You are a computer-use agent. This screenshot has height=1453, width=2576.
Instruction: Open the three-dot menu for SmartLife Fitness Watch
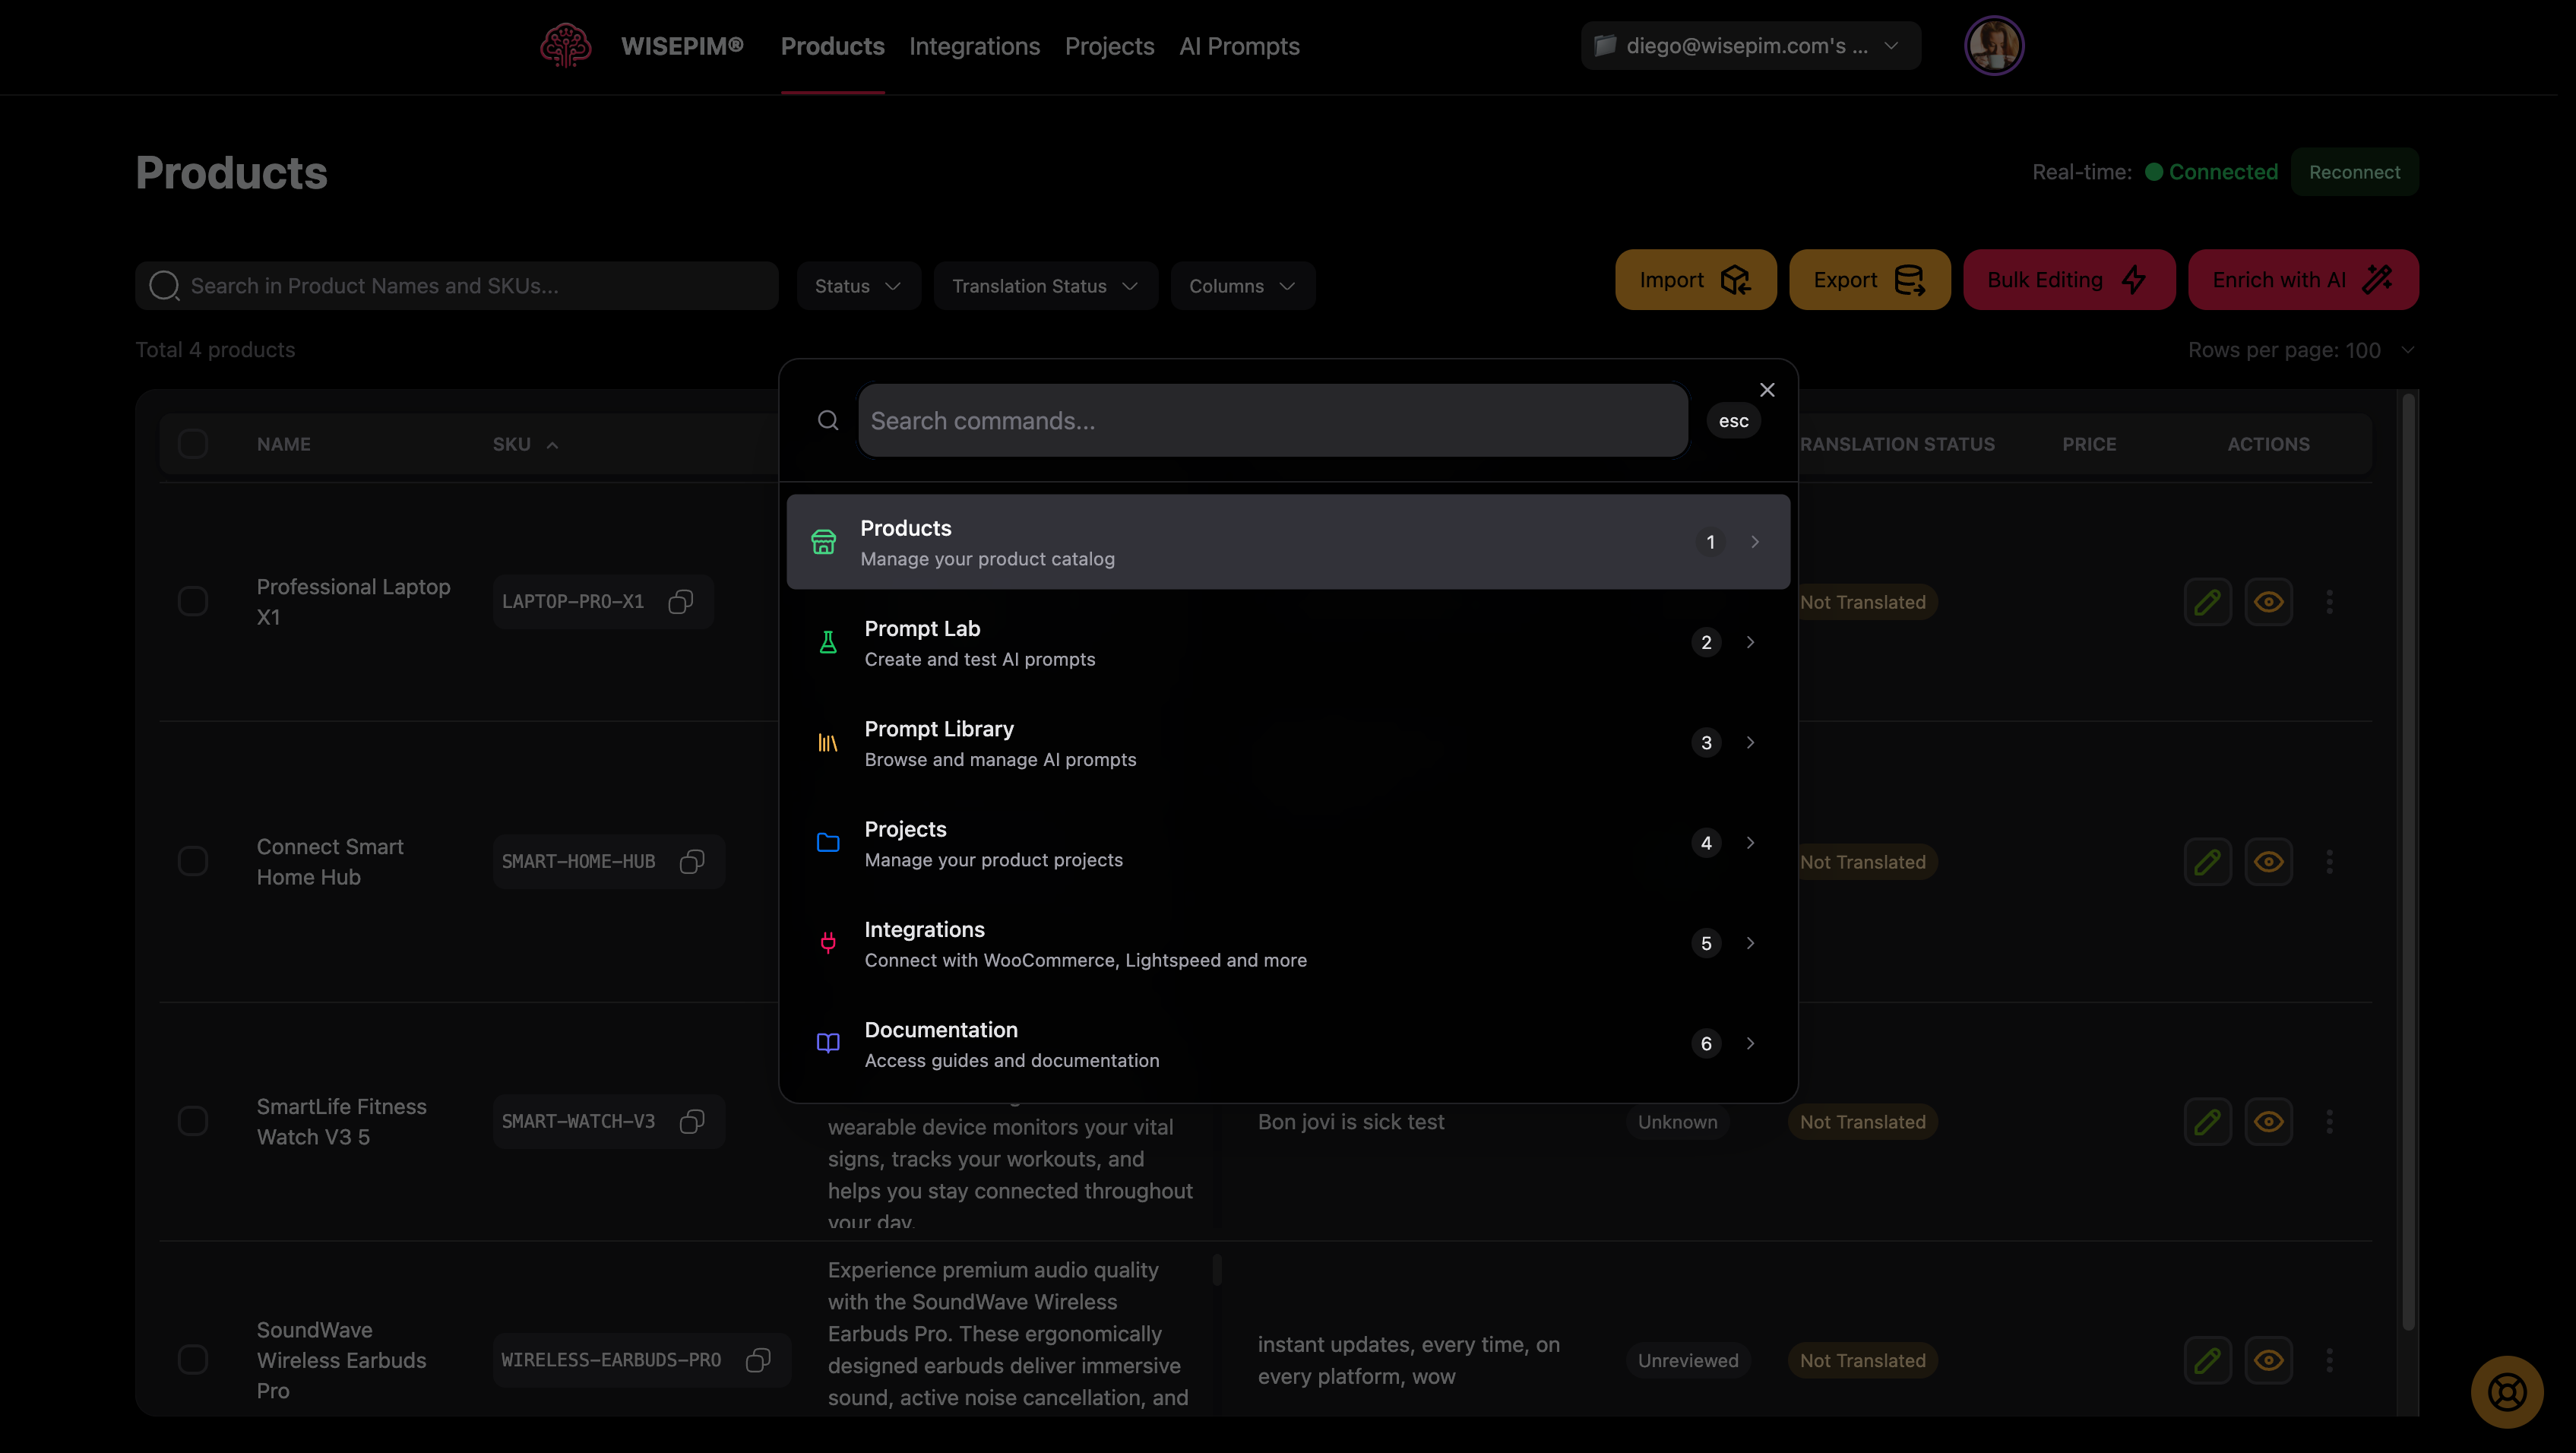(x=2329, y=1122)
